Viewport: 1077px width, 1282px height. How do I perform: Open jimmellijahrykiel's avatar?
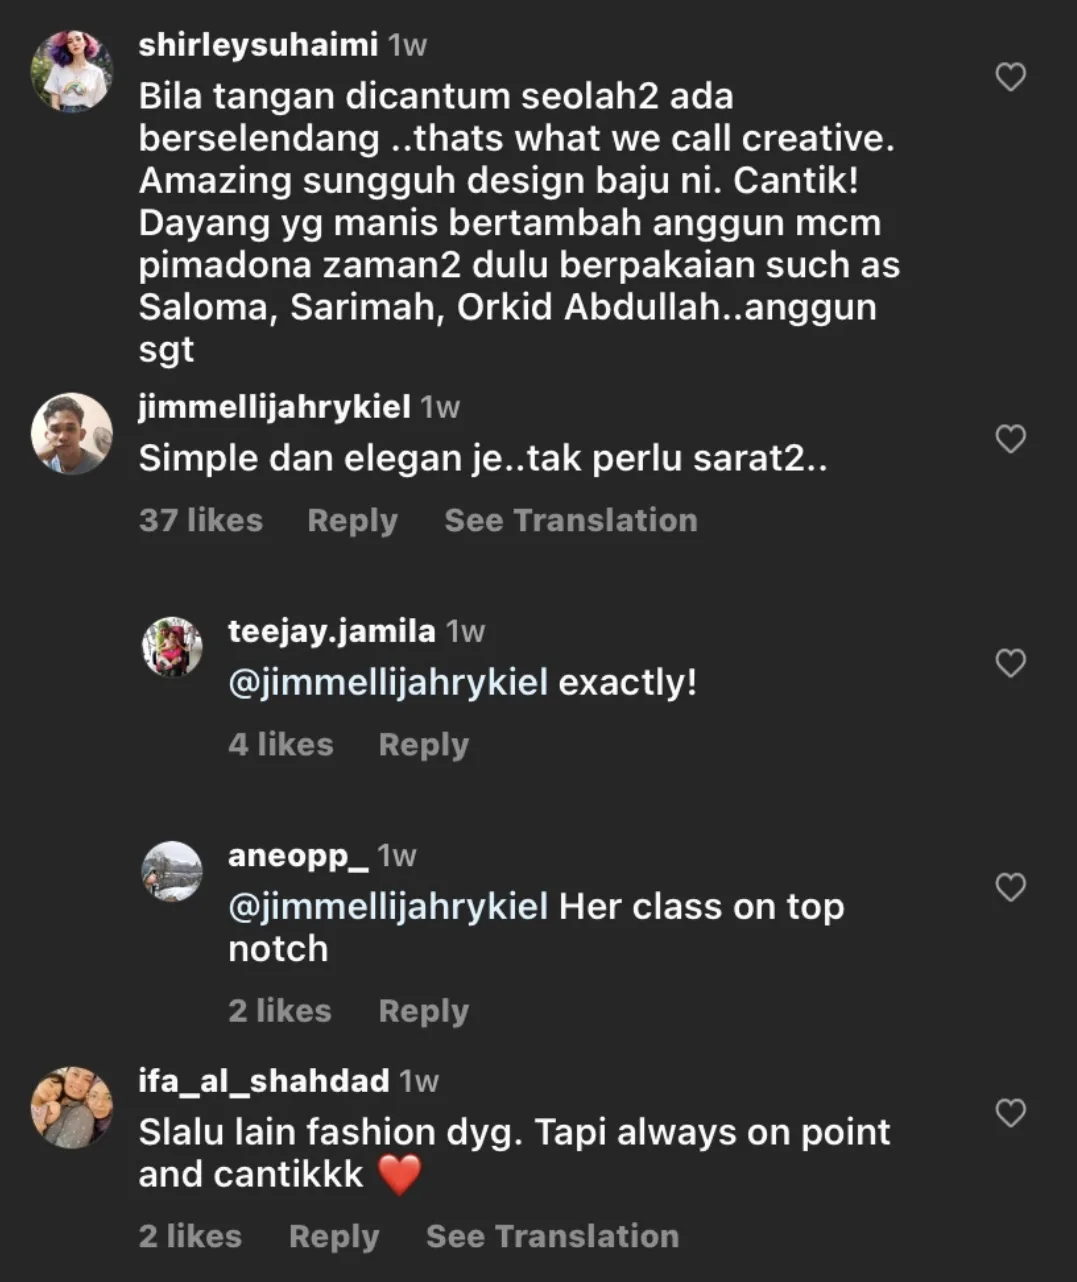[72, 433]
